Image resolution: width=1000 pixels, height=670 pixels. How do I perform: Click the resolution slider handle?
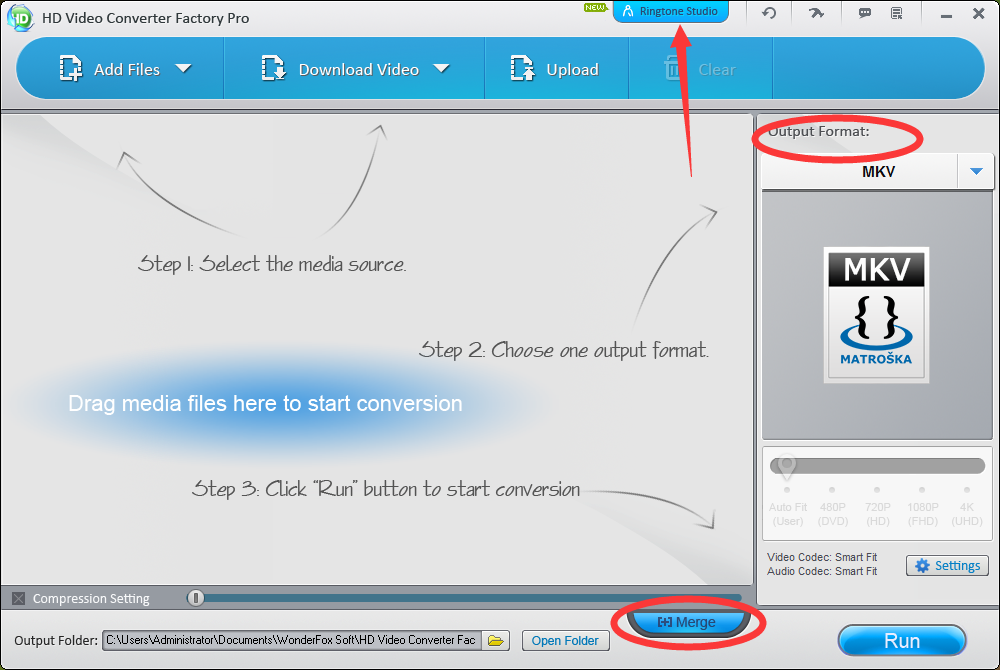point(787,467)
